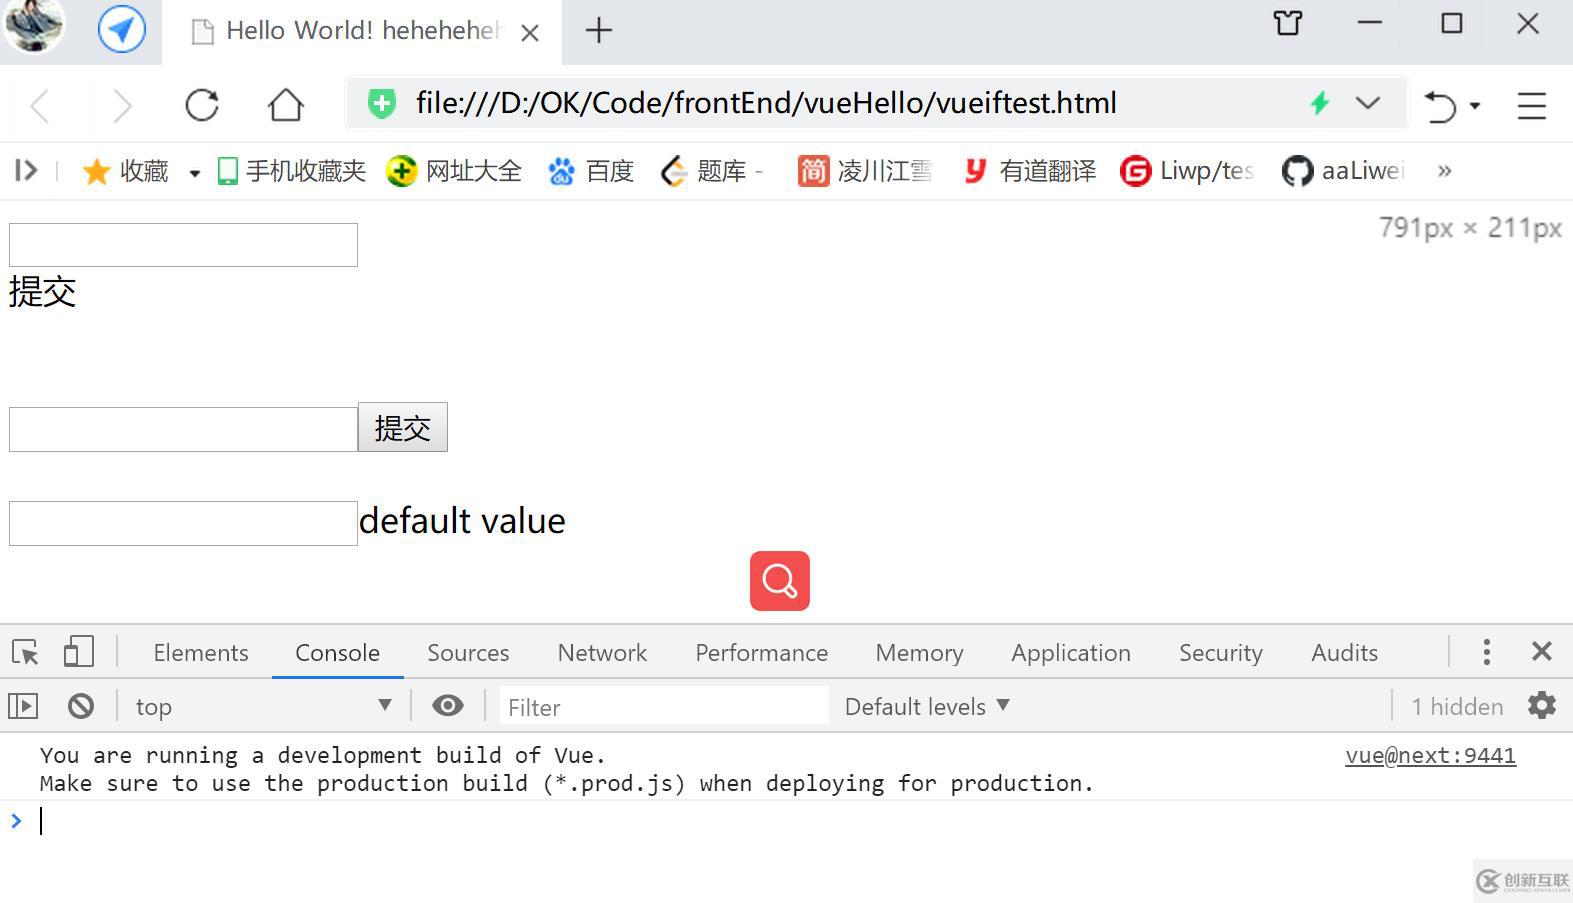Open the 题库 bookmark

(x=712, y=171)
